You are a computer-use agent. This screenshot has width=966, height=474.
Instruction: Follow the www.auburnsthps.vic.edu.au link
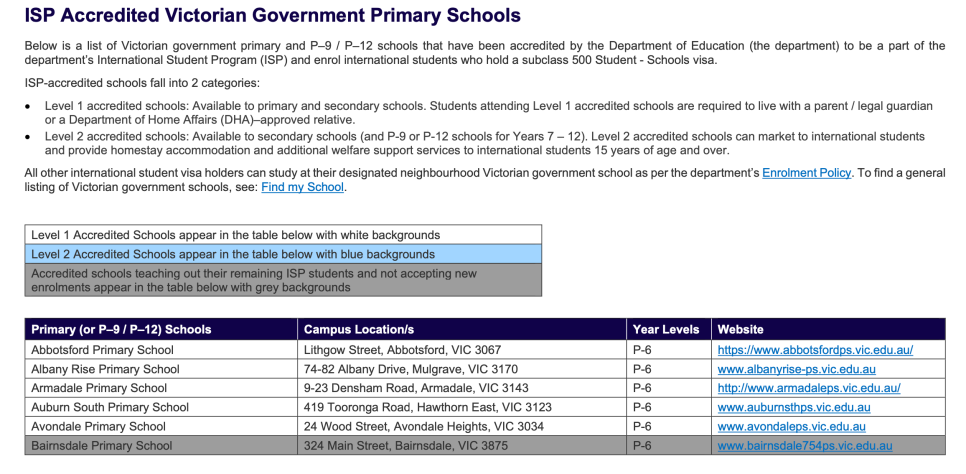pyautogui.click(x=793, y=407)
